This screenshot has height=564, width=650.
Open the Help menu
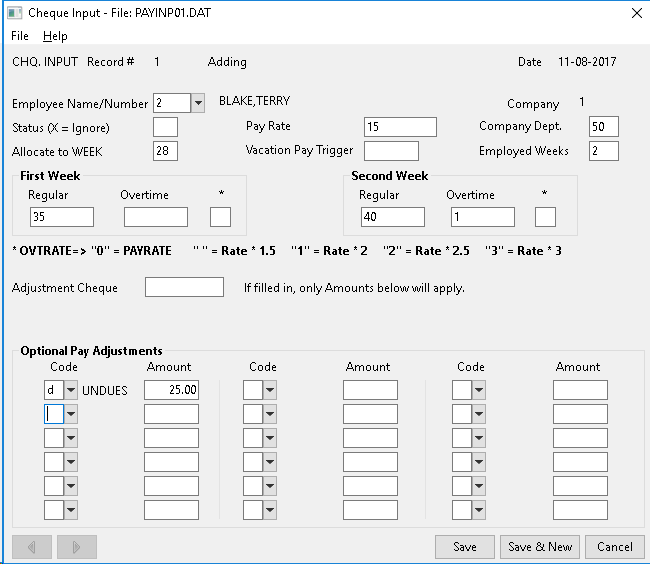(x=55, y=36)
